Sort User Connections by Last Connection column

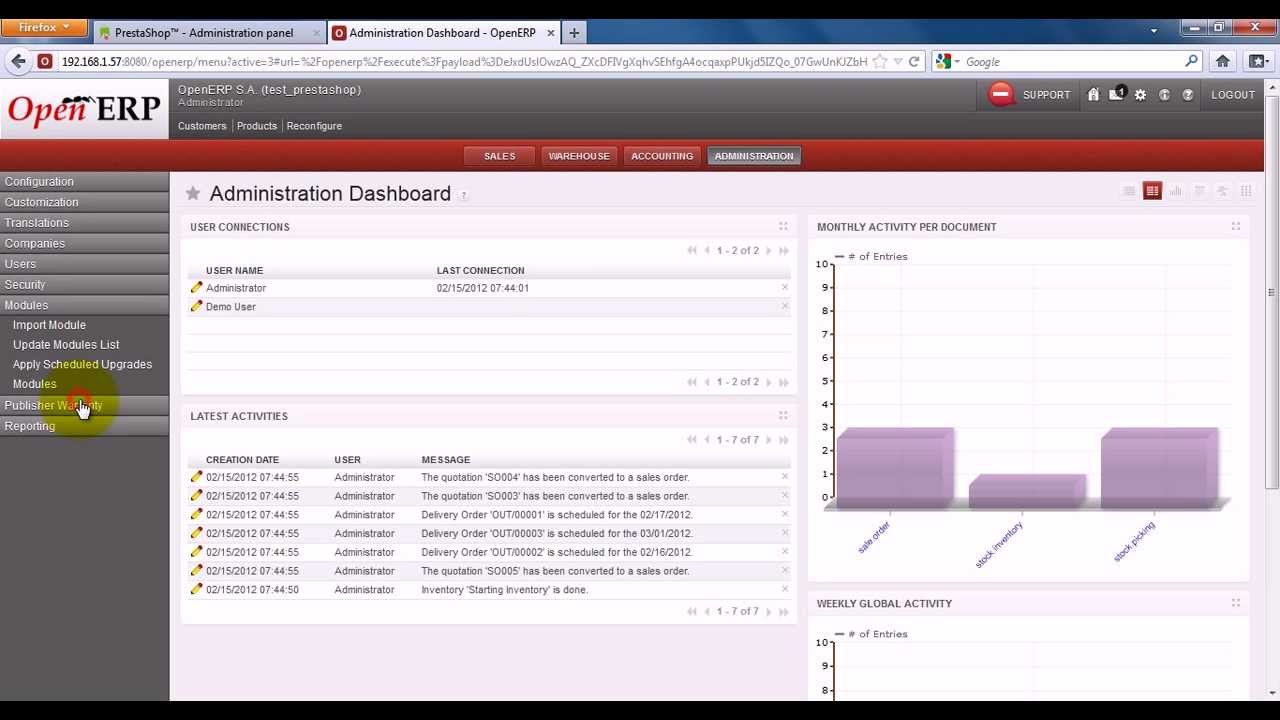point(480,271)
